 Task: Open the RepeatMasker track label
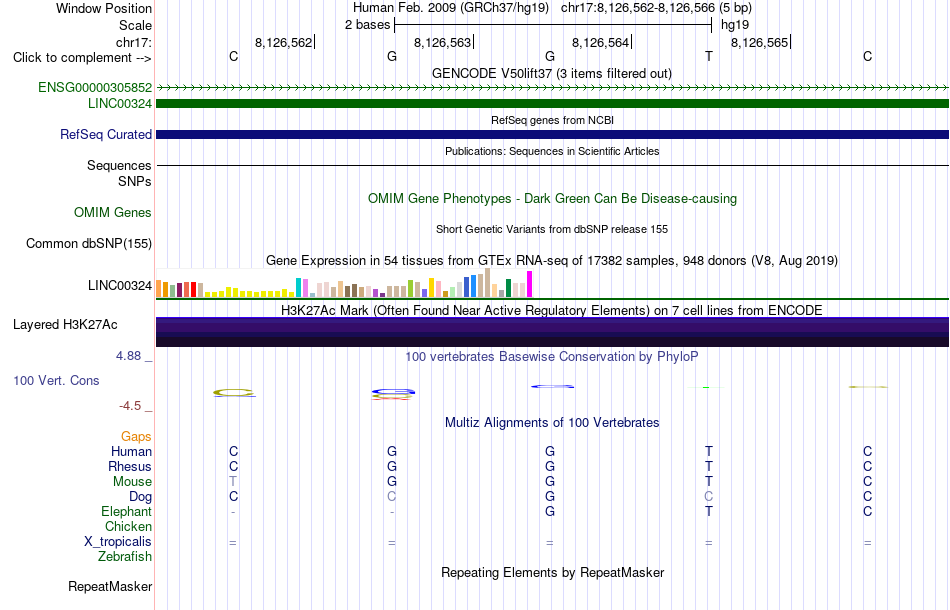(x=110, y=586)
